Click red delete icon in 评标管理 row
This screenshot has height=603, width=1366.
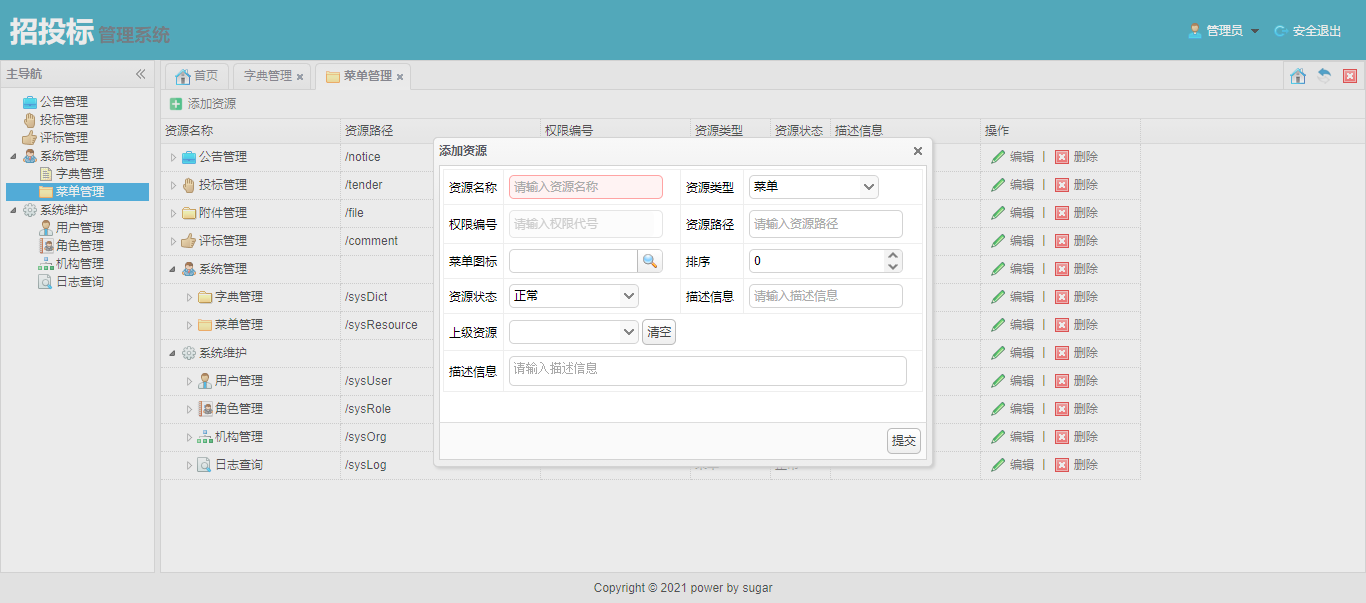click(1062, 241)
